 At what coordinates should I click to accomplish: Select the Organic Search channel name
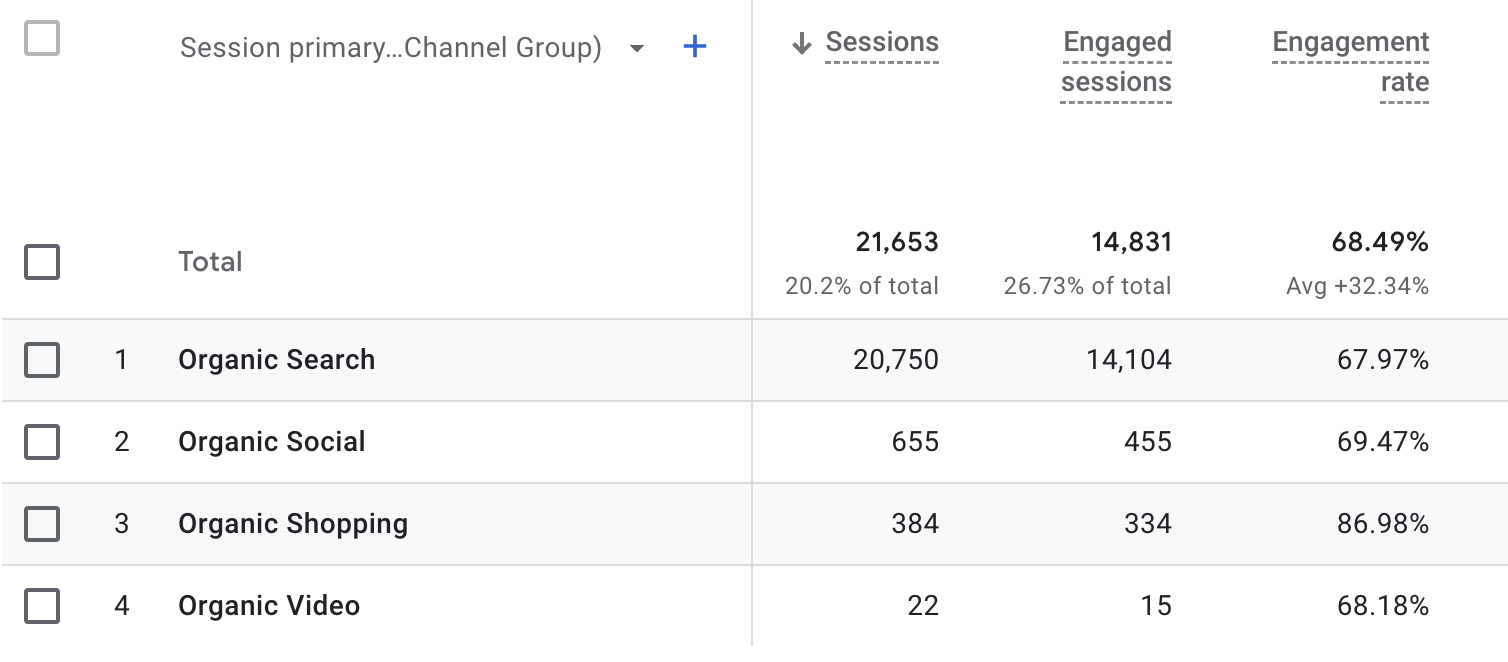[276, 360]
